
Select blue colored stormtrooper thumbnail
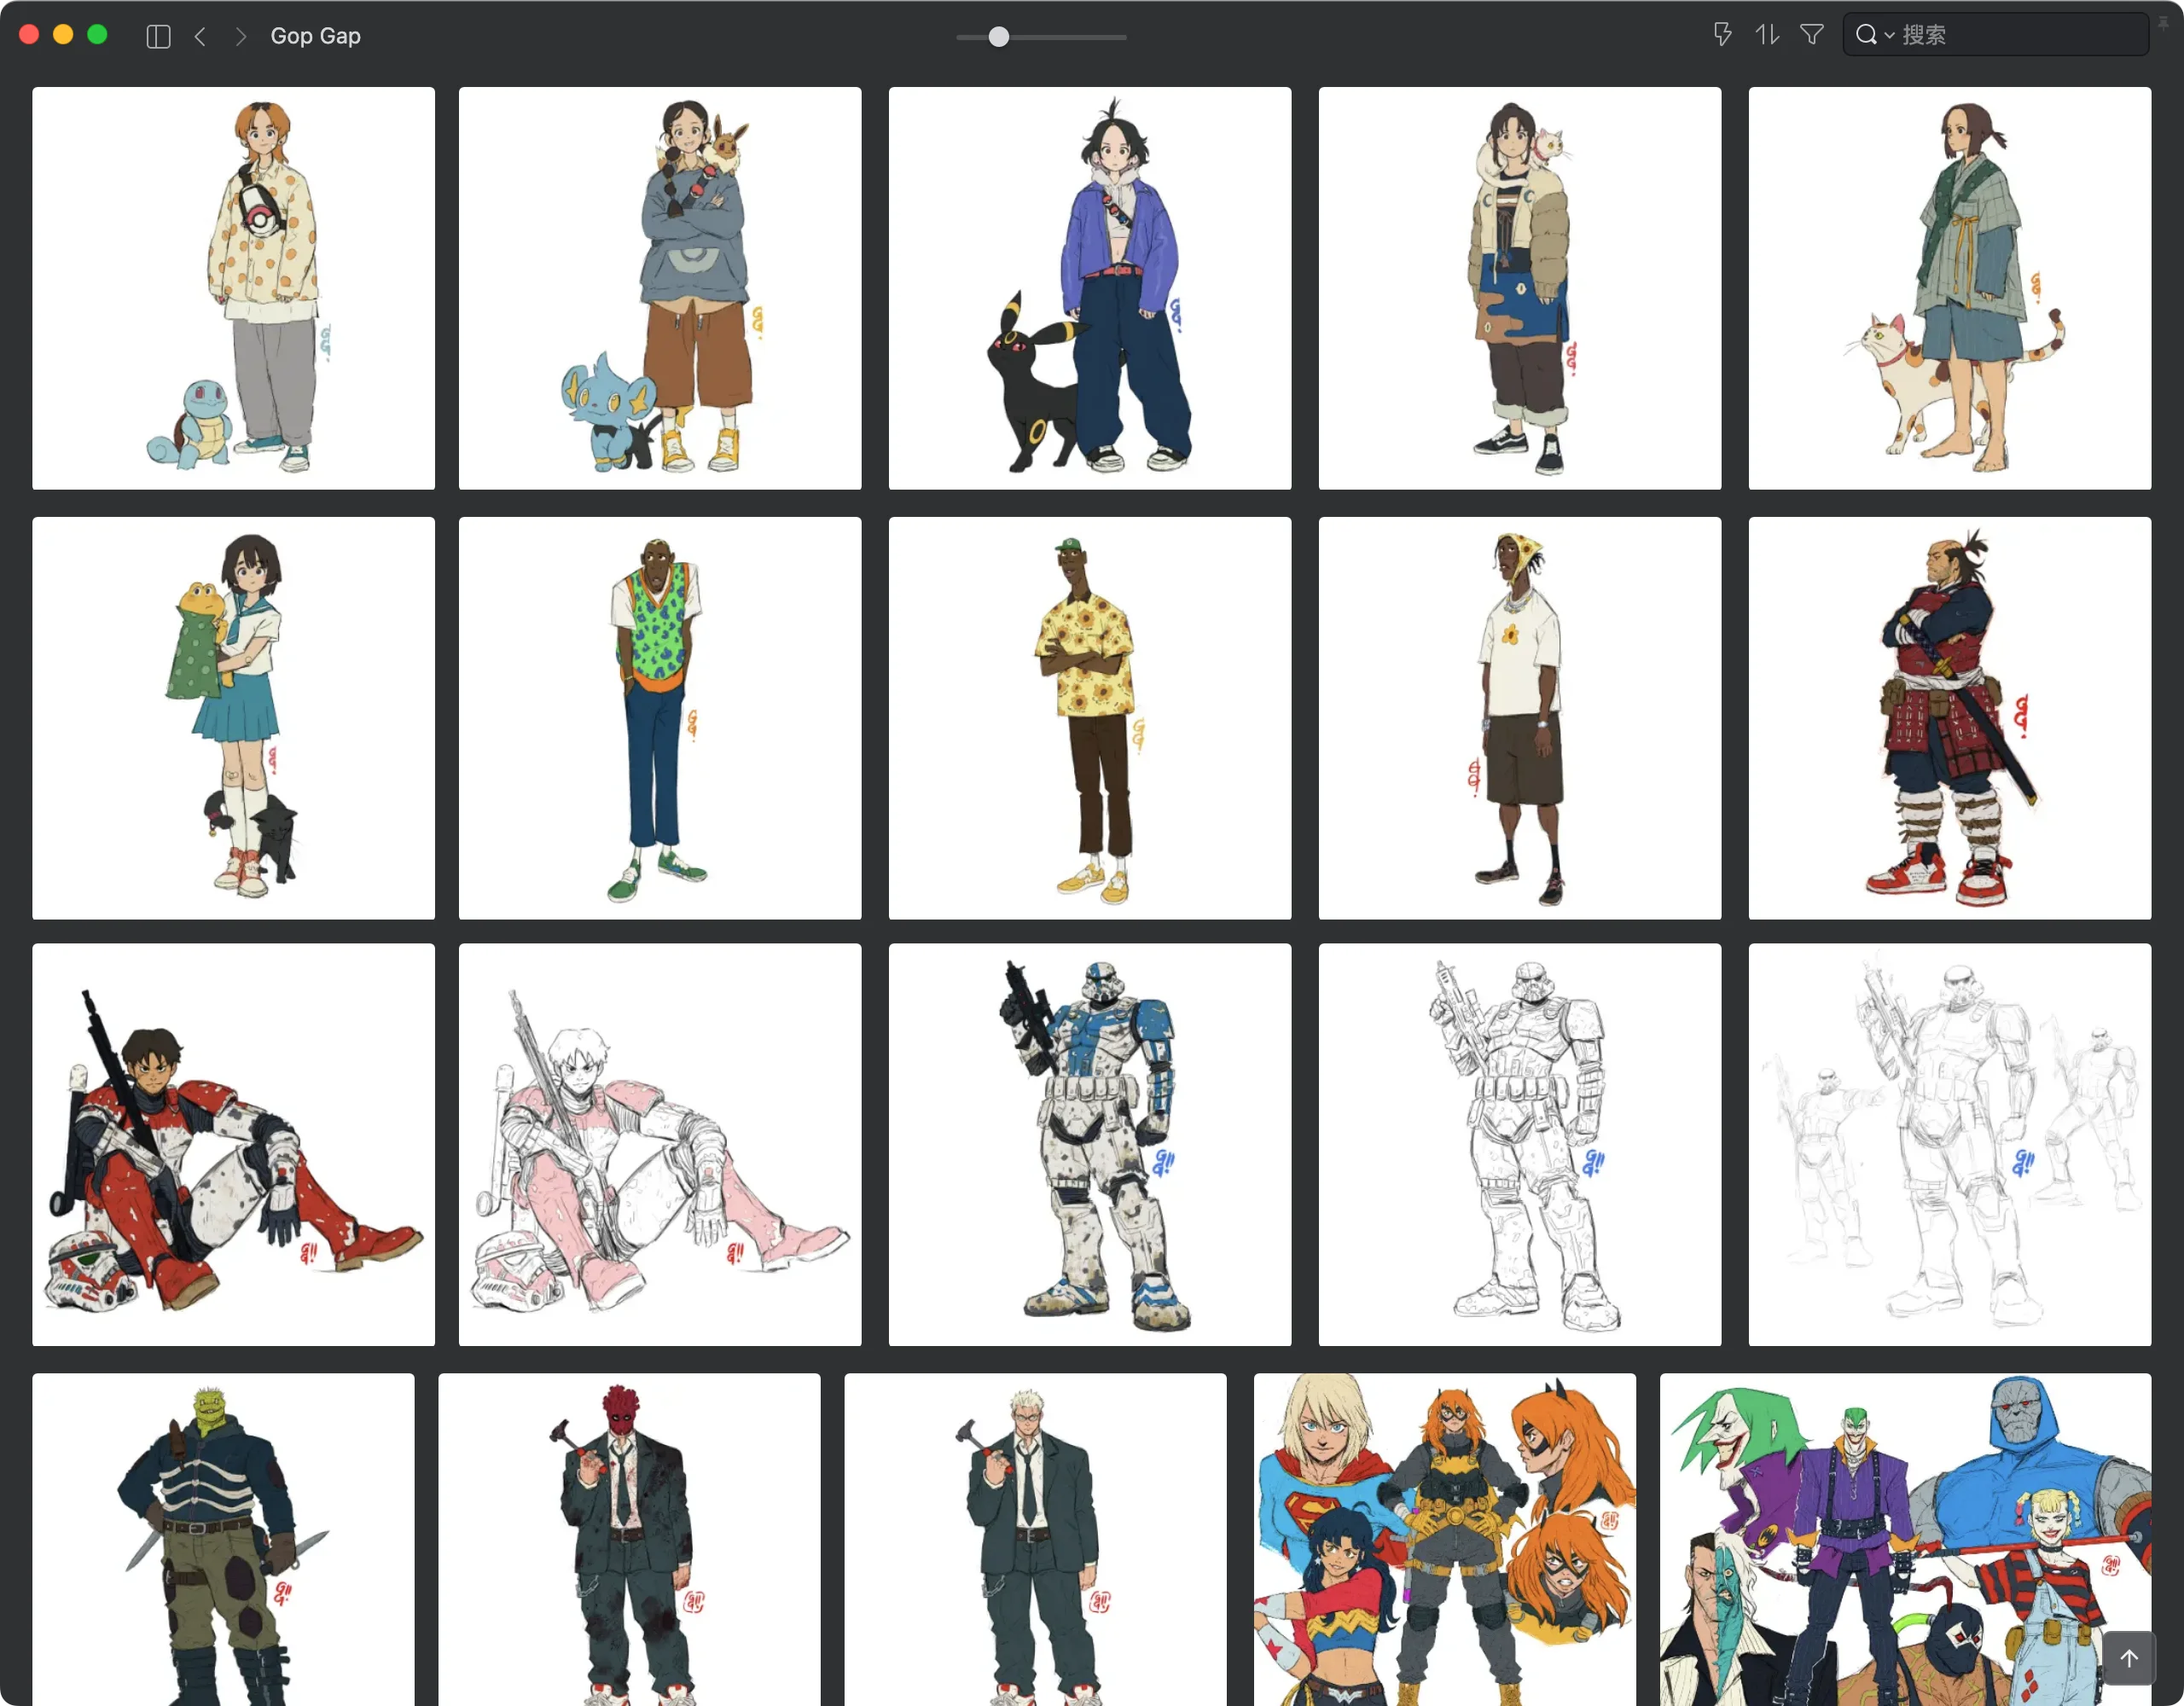(1090, 1145)
